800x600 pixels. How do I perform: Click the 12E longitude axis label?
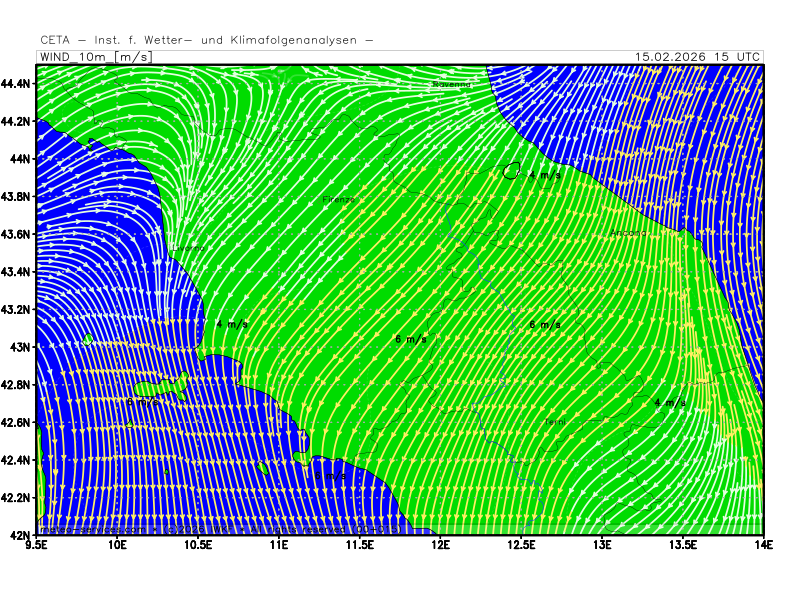point(440,545)
